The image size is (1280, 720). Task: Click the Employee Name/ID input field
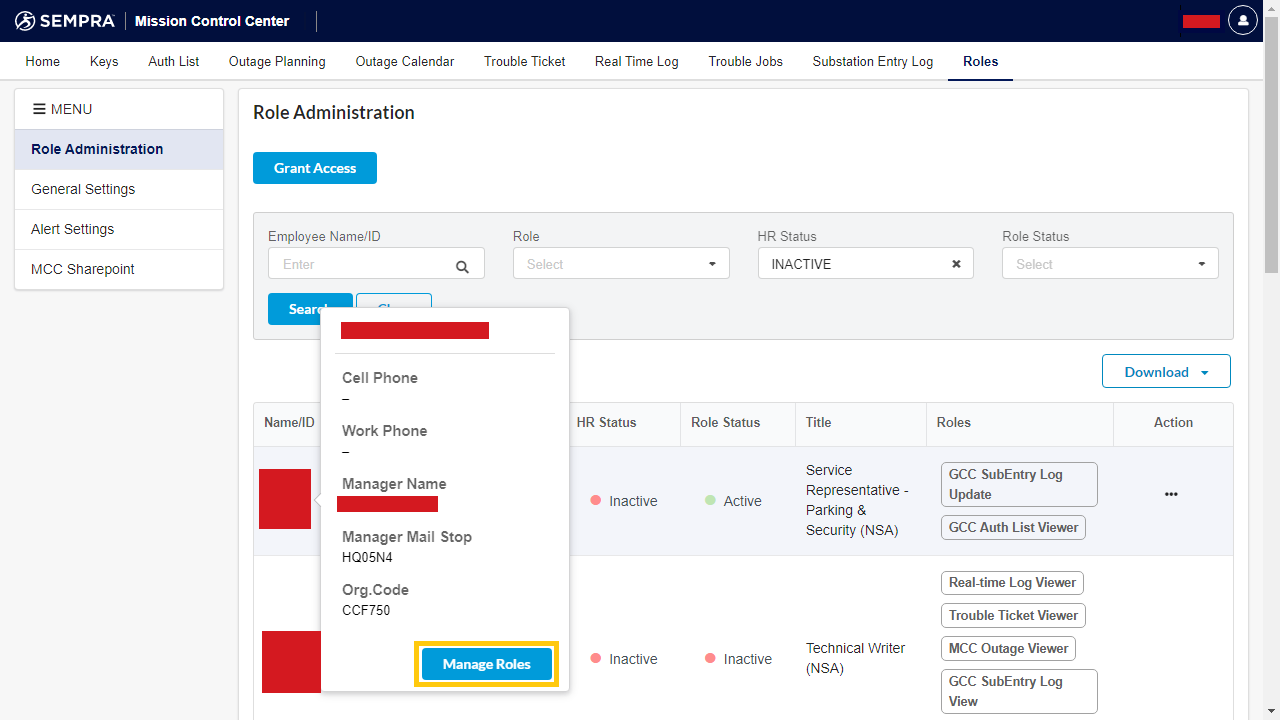point(360,264)
